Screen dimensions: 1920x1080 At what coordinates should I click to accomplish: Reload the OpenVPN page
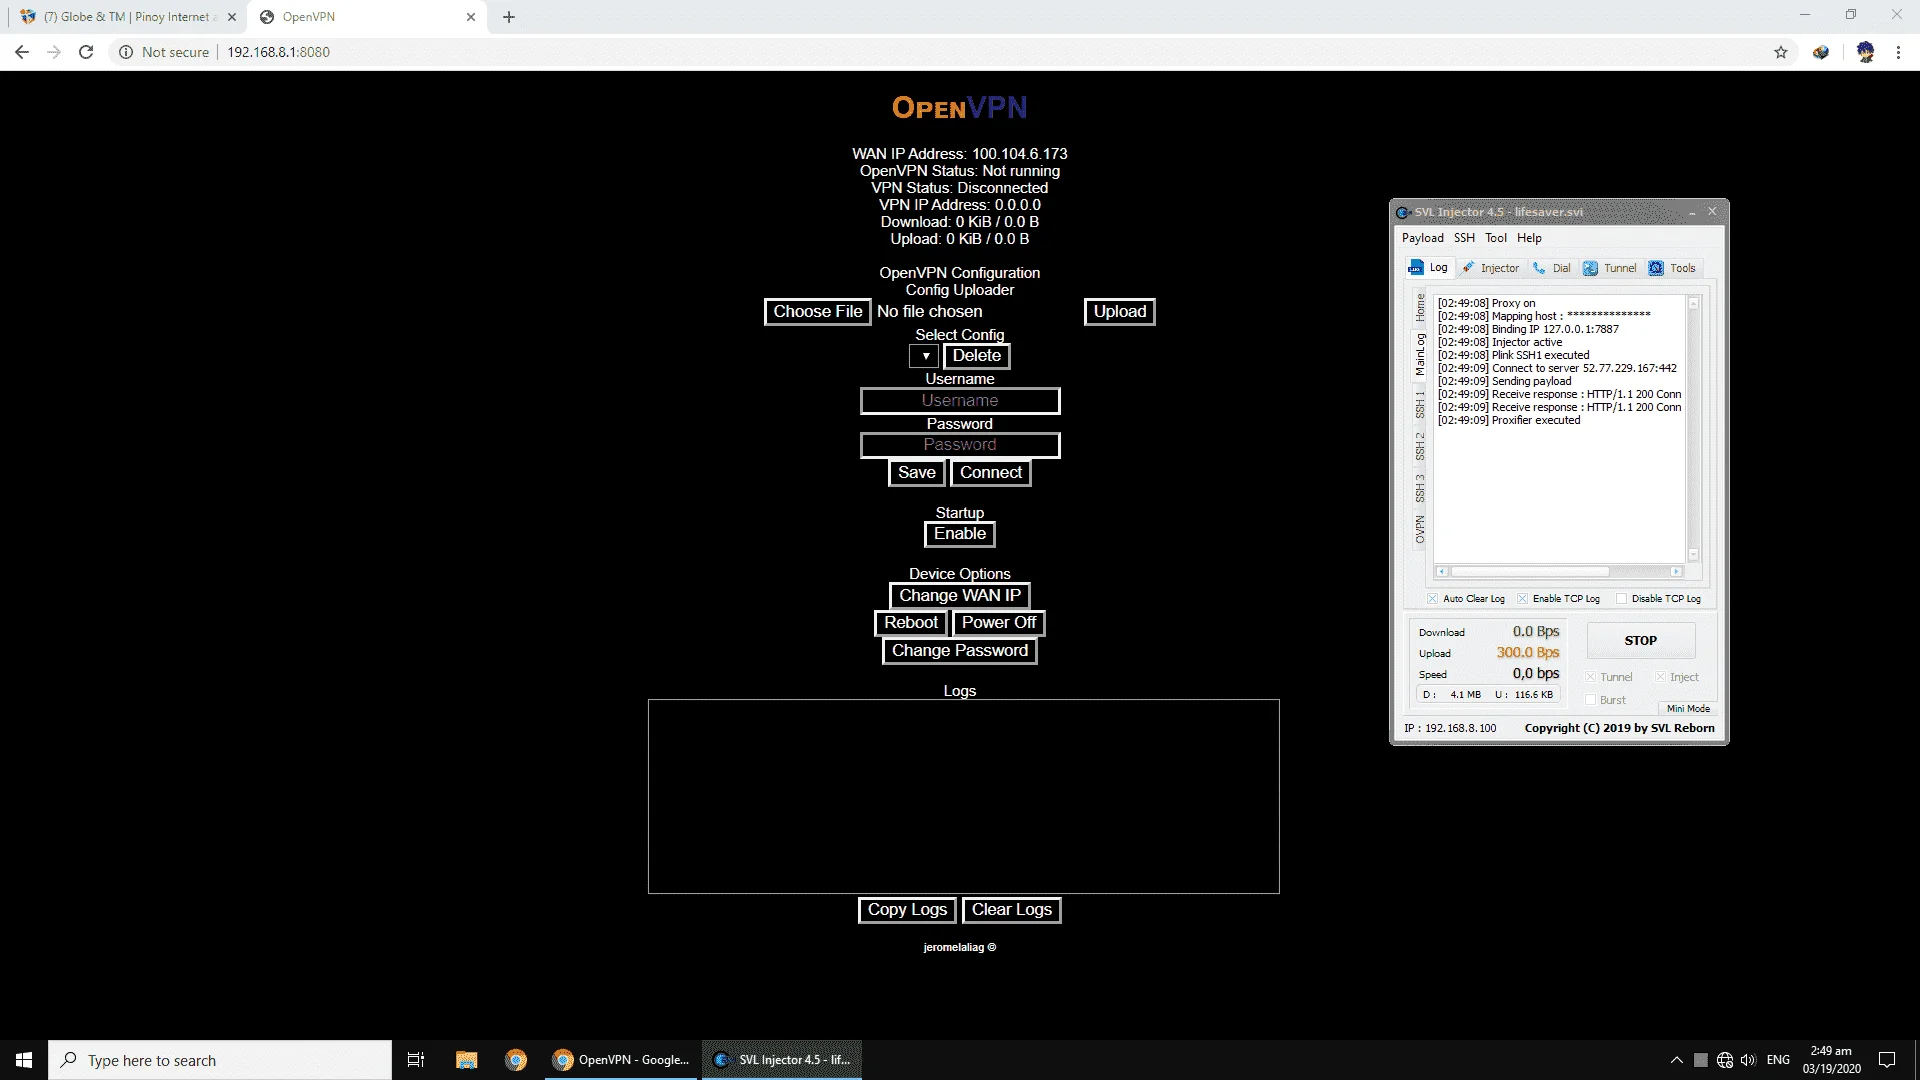86,52
